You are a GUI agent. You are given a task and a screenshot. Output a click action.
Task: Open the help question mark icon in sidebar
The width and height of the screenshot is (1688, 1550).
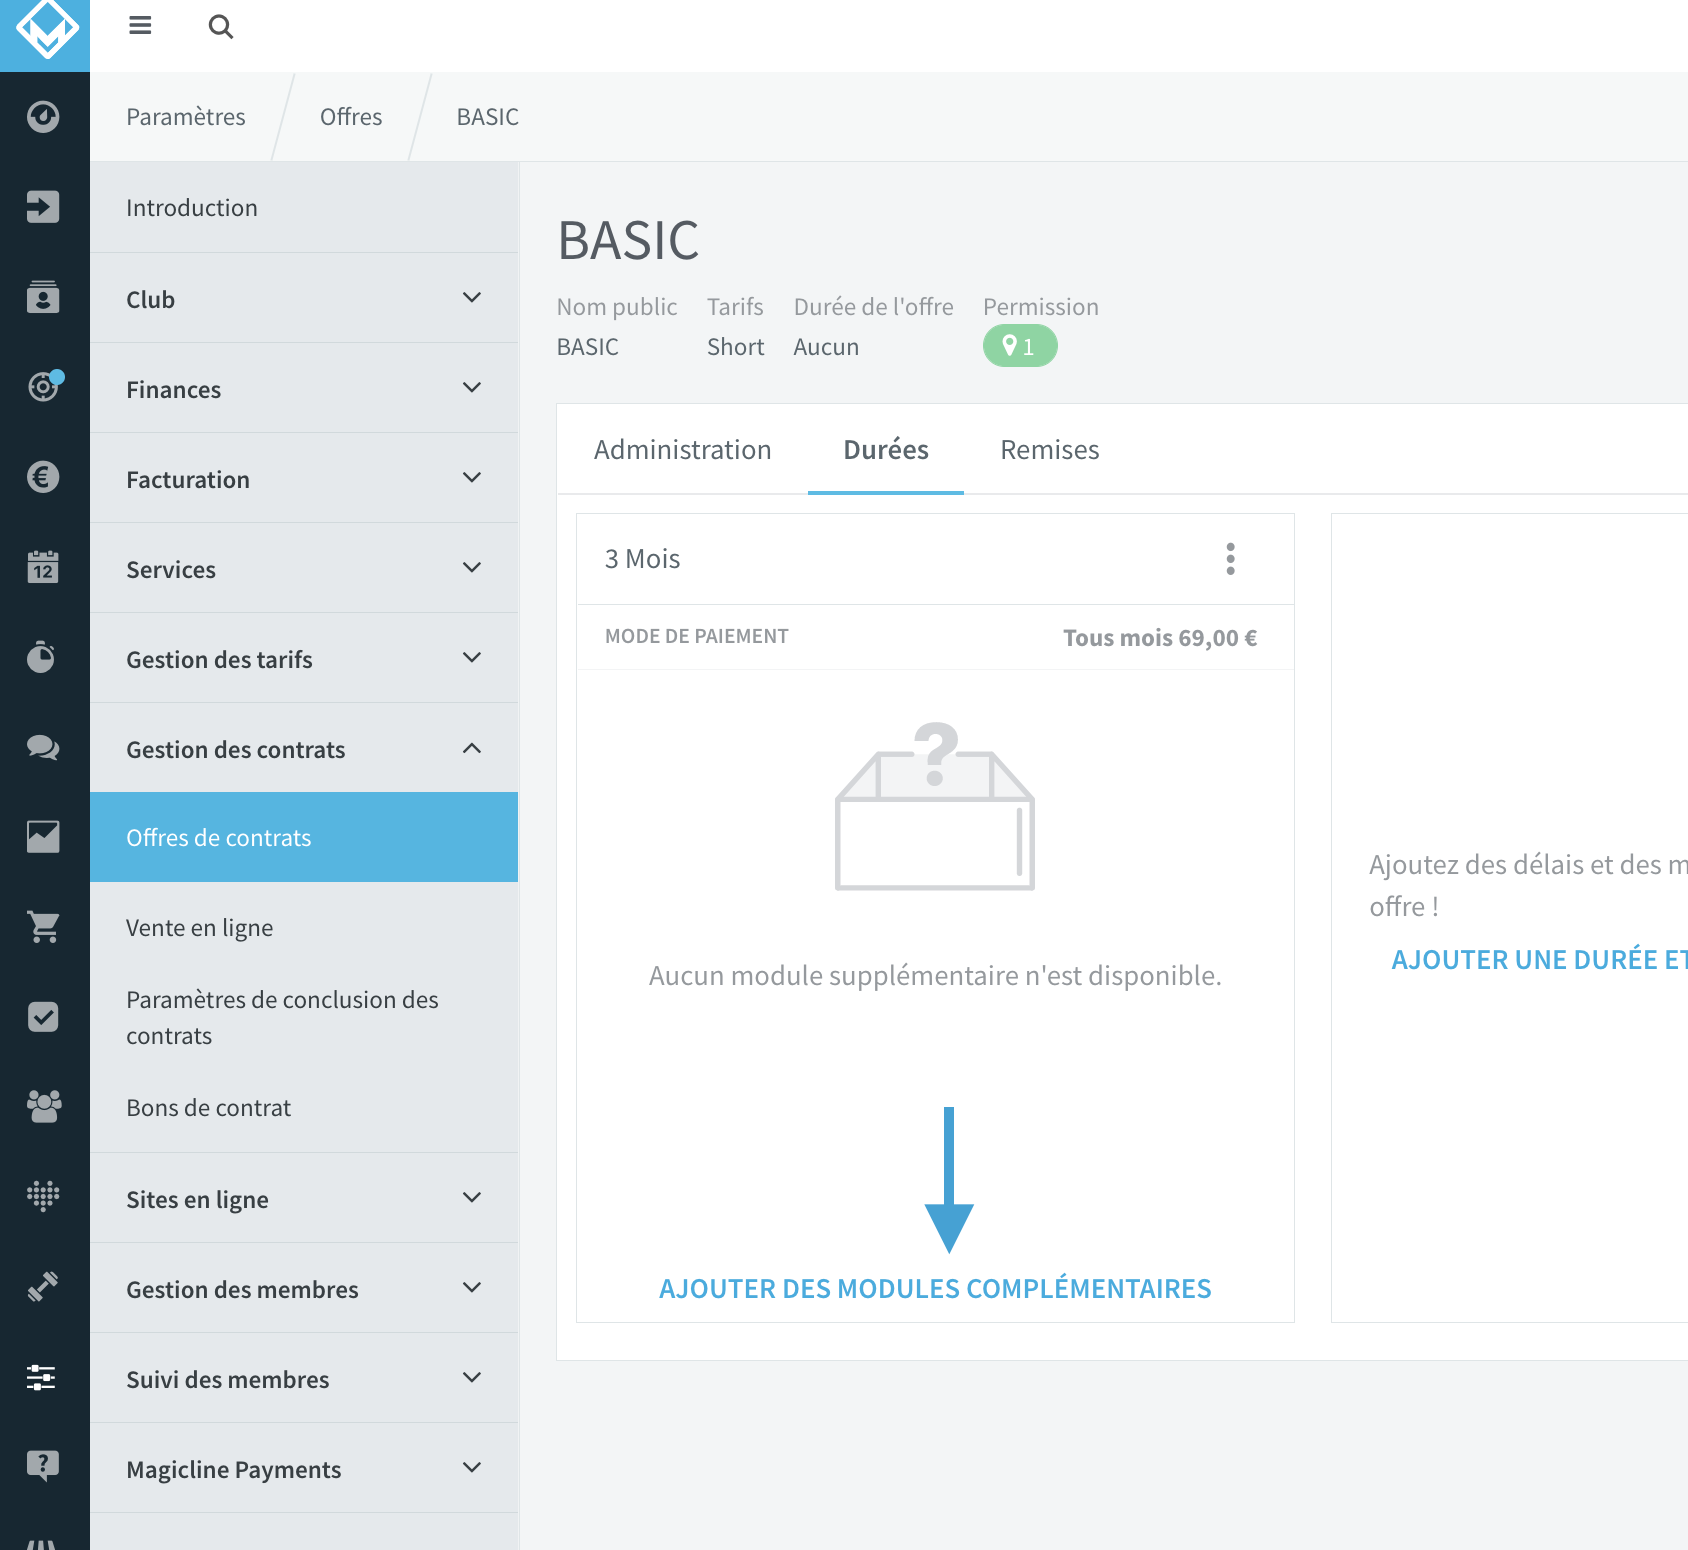[x=43, y=1466]
